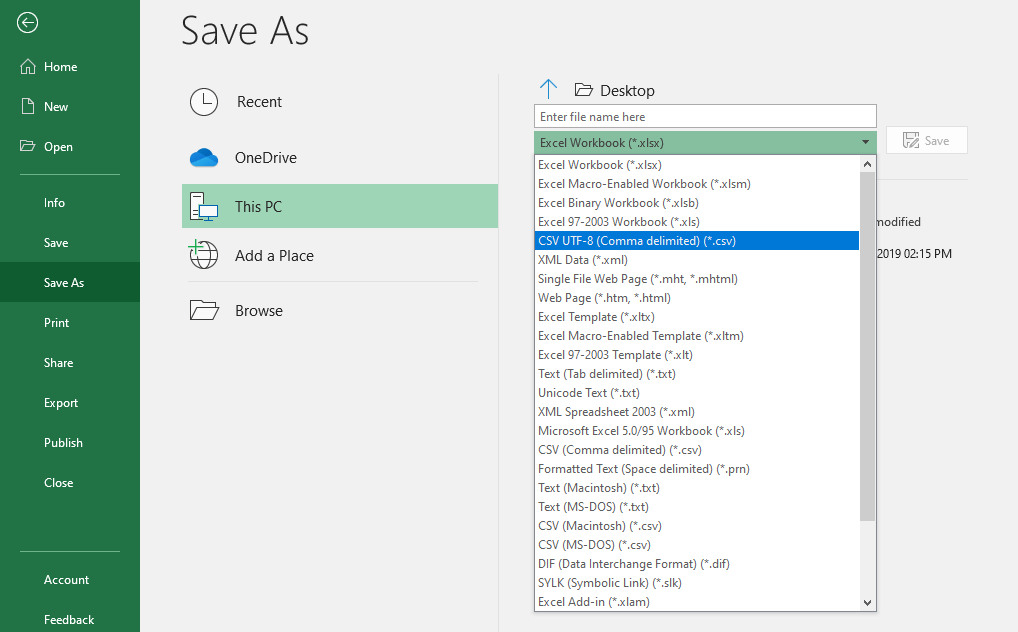Click the file name input field

coord(705,117)
